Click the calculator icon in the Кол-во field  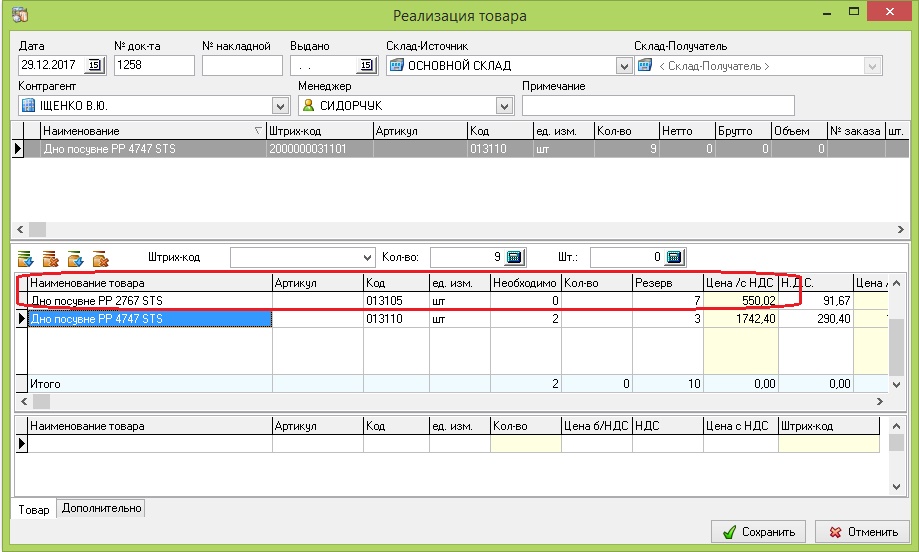[515, 257]
